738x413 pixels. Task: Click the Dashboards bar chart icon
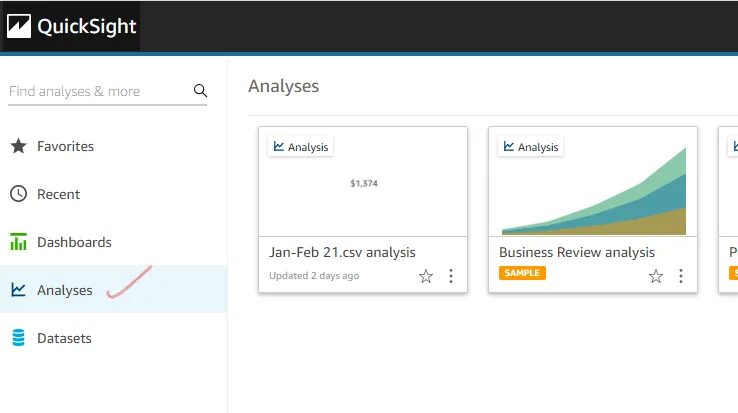[x=18, y=242]
